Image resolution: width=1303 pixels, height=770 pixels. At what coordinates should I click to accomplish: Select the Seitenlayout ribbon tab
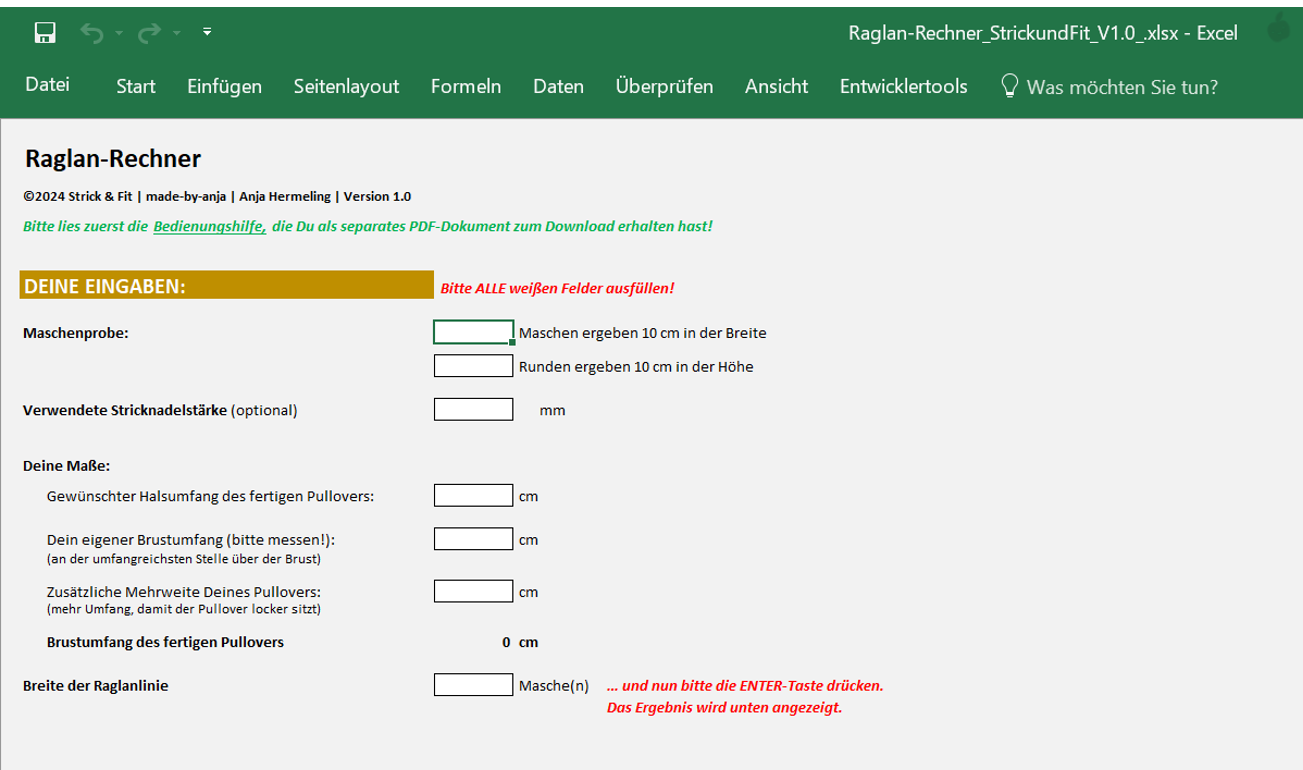pyautogui.click(x=346, y=87)
